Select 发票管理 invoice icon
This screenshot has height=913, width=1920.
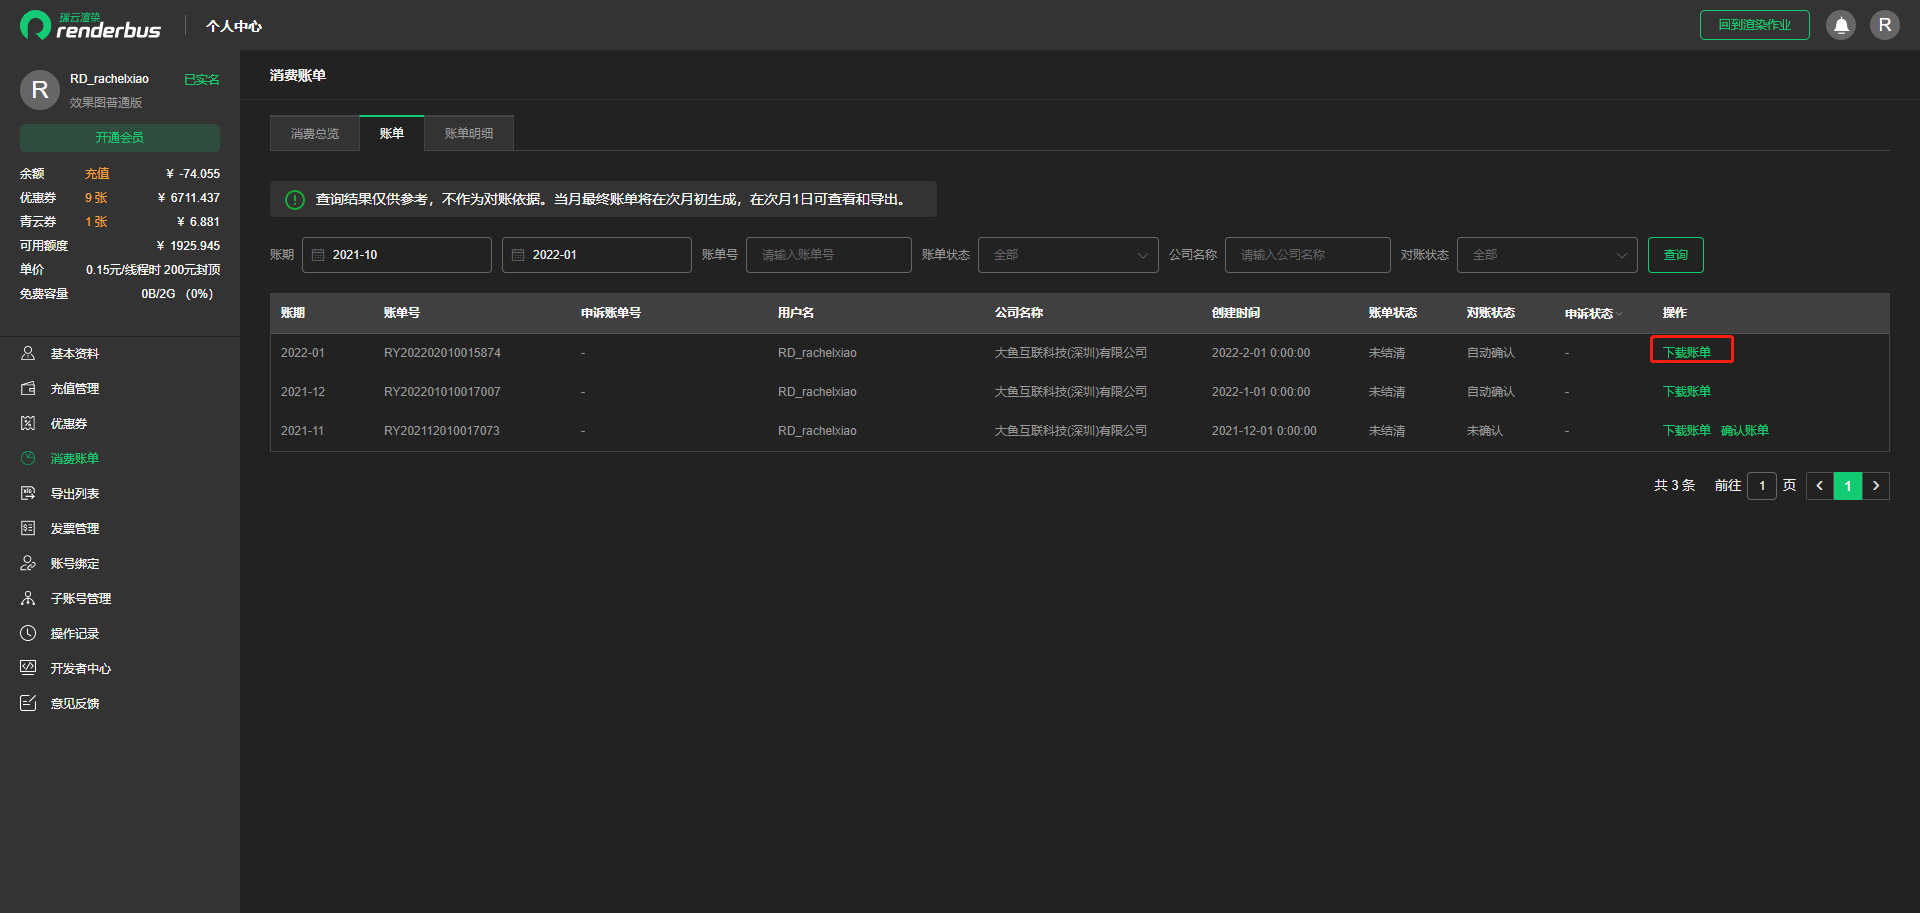[28, 528]
